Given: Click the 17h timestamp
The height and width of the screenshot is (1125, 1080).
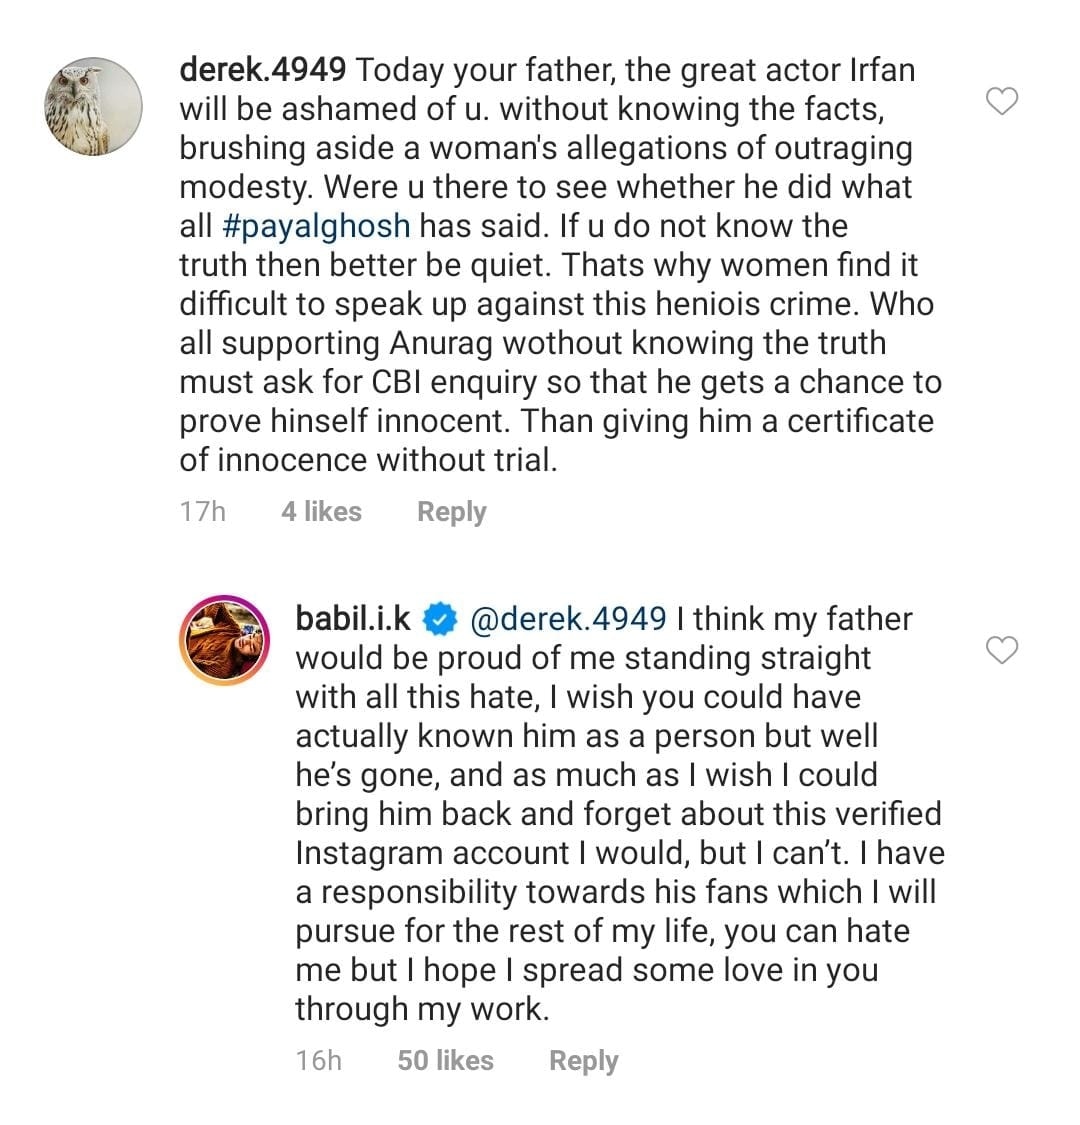Looking at the screenshot, I should tap(202, 512).
